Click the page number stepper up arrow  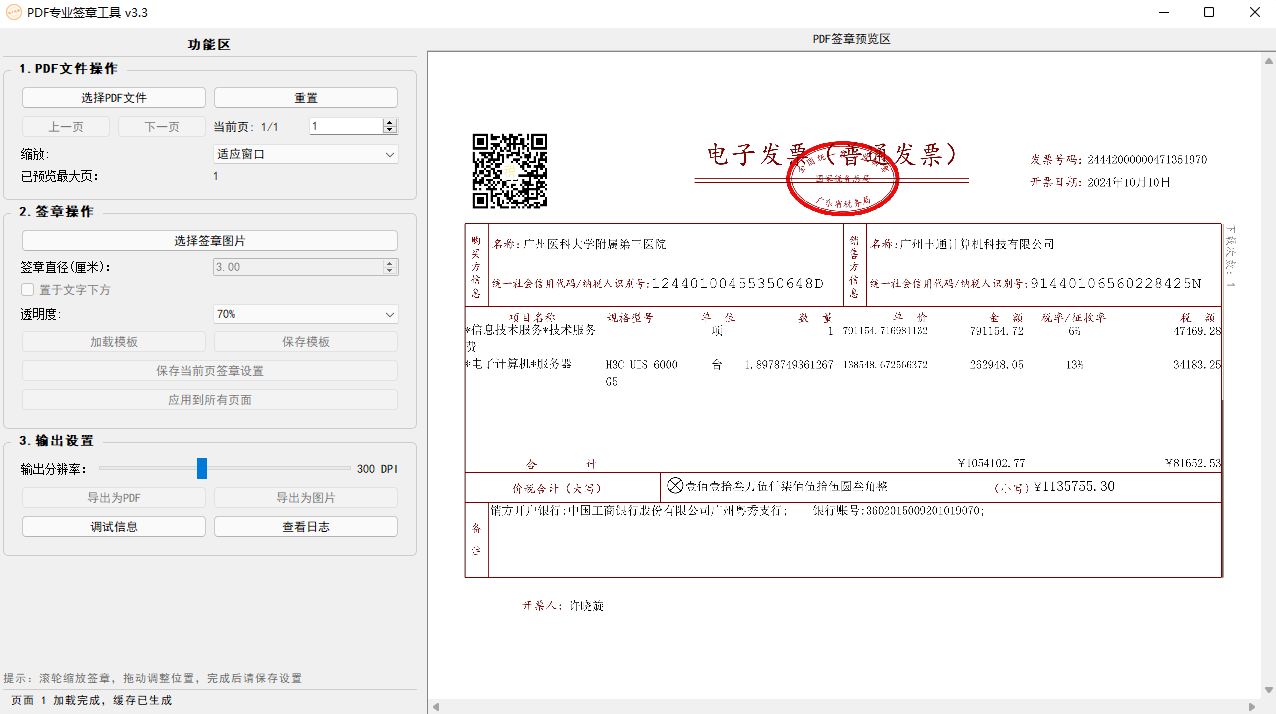coord(388,122)
